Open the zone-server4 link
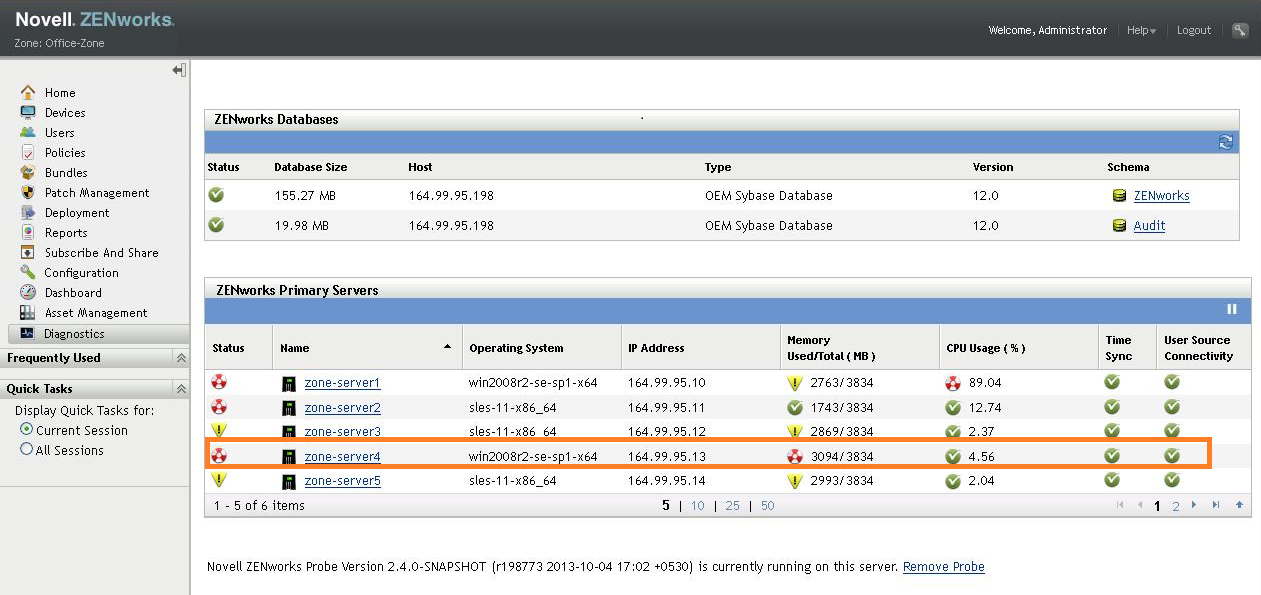 [342, 457]
